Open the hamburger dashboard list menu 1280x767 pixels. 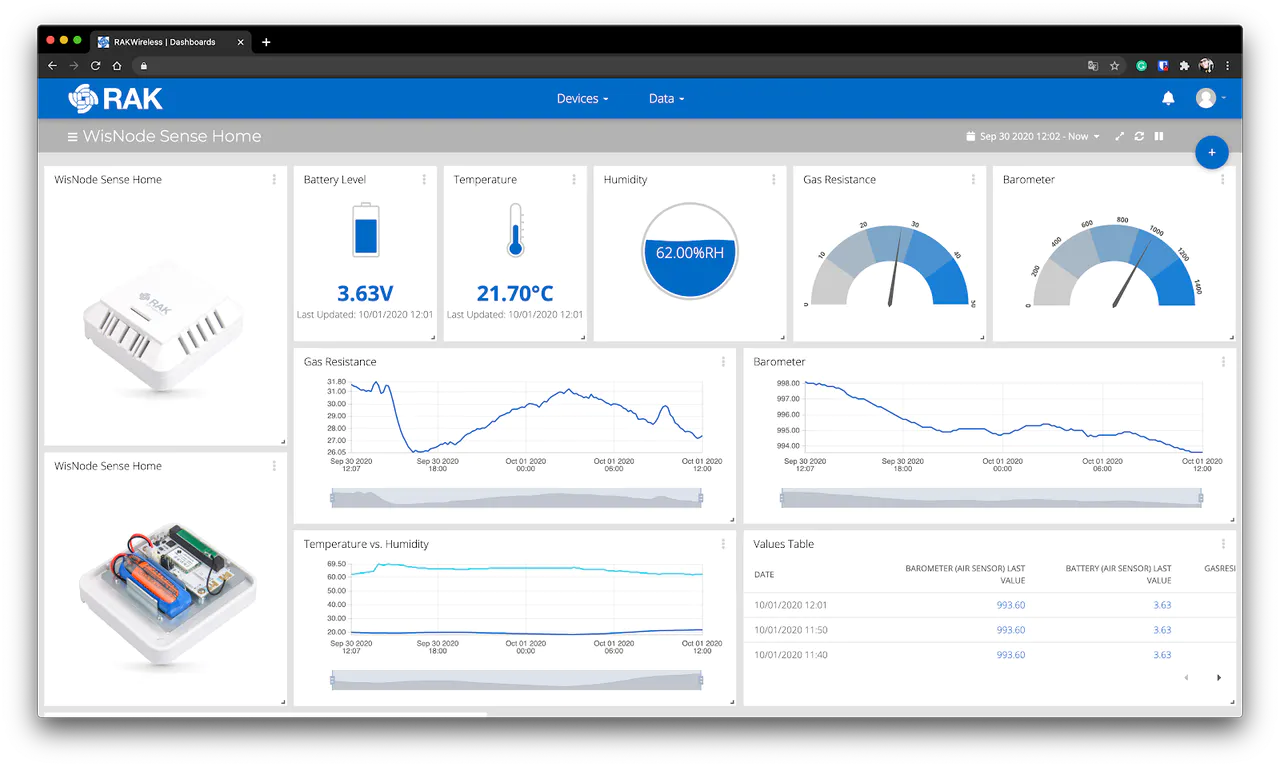tap(72, 137)
